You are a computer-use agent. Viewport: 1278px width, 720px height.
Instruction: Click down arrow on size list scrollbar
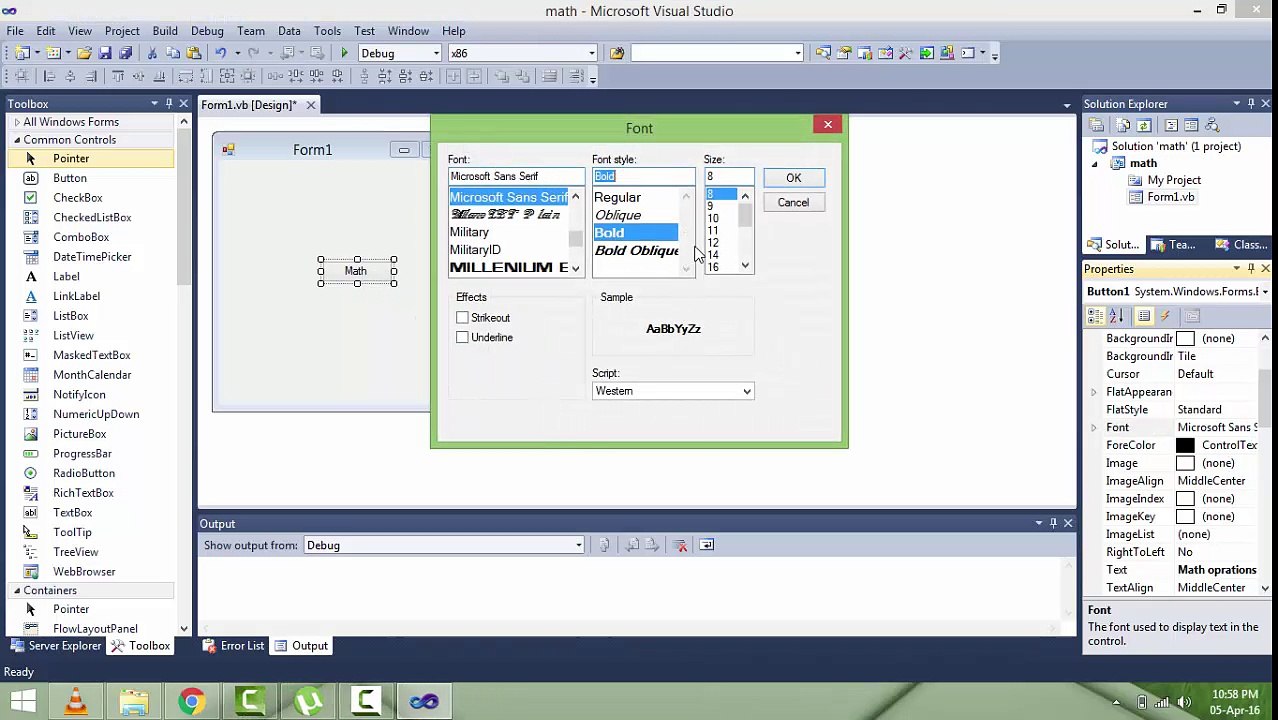(x=745, y=266)
